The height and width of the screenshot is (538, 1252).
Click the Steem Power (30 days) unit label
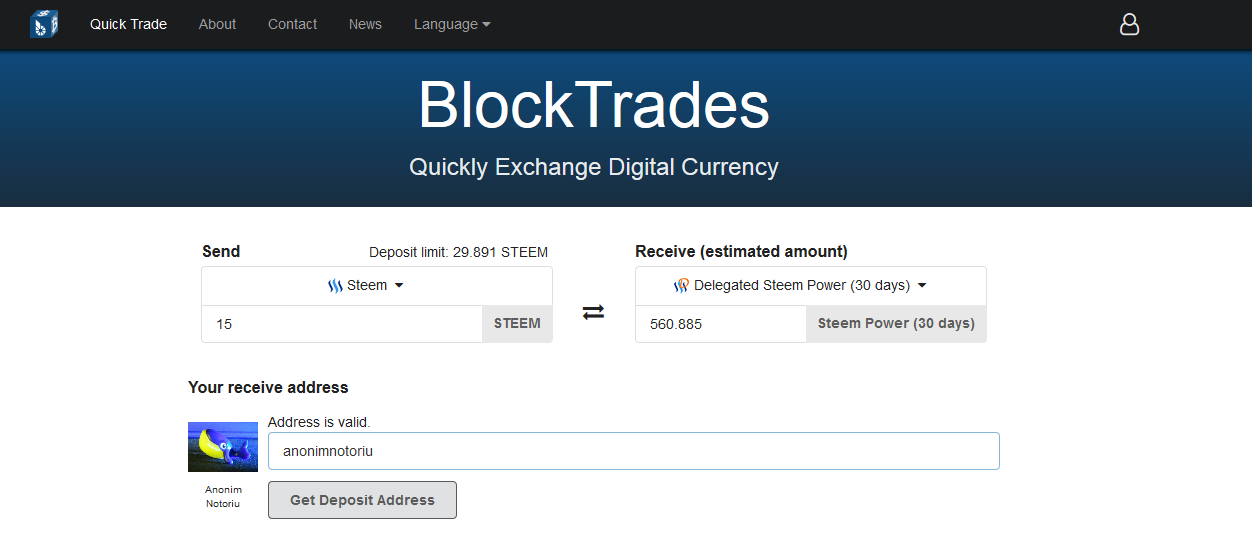[x=896, y=324]
